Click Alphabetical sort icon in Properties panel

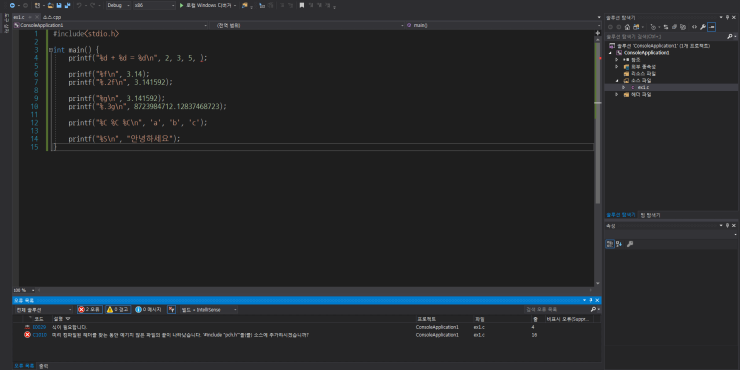coord(619,244)
